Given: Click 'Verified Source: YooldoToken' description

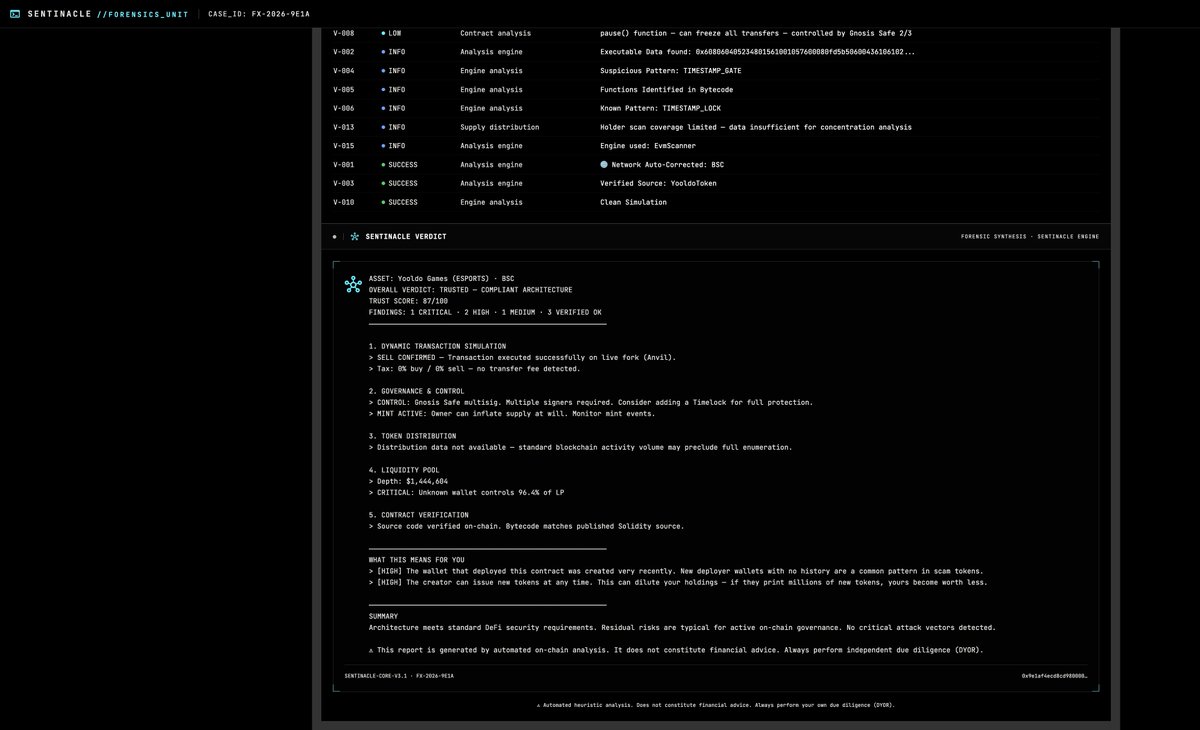Looking at the screenshot, I should pyautogui.click(x=658, y=183).
